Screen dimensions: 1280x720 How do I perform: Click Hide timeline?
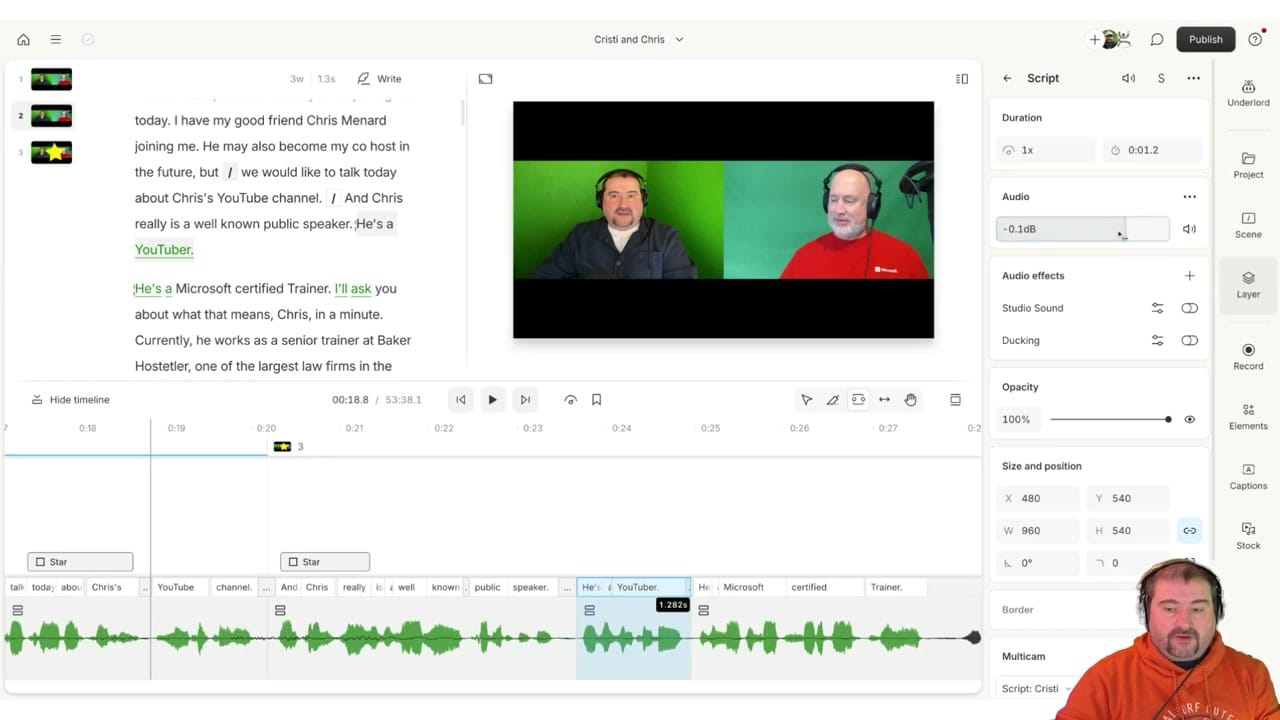71,399
